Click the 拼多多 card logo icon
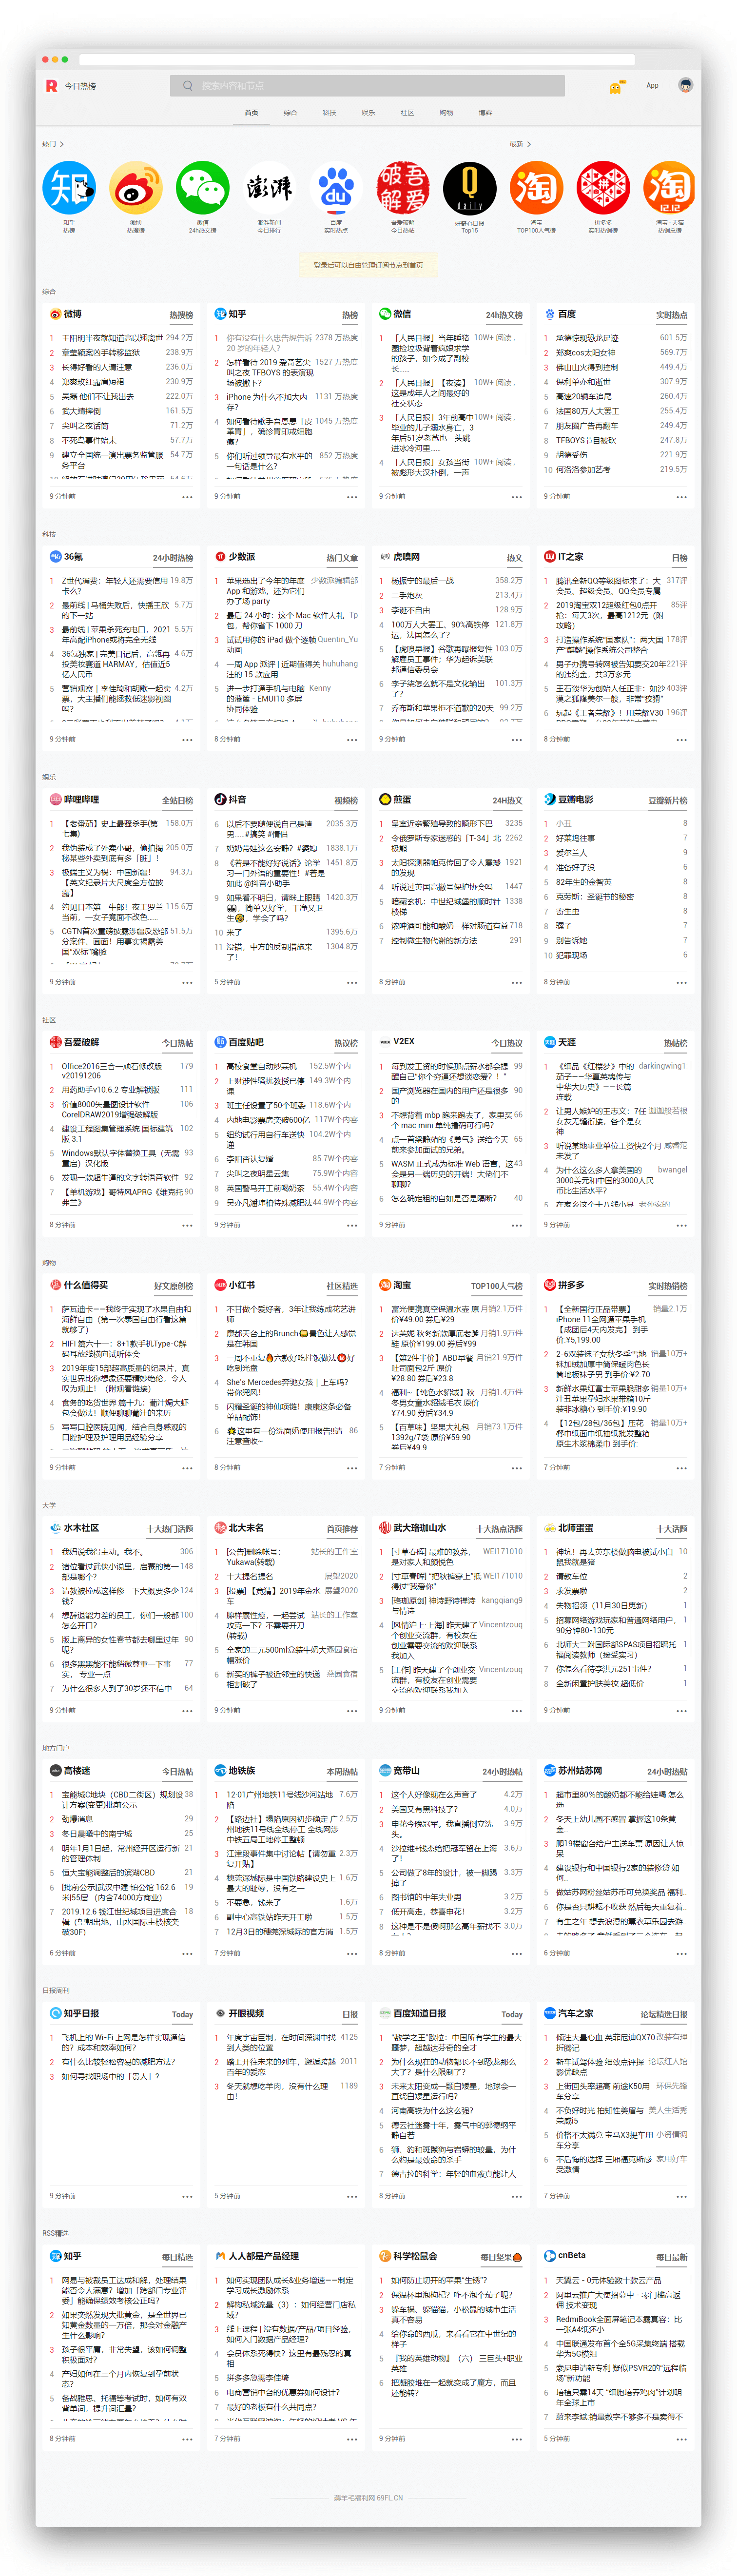 [549, 1285]
